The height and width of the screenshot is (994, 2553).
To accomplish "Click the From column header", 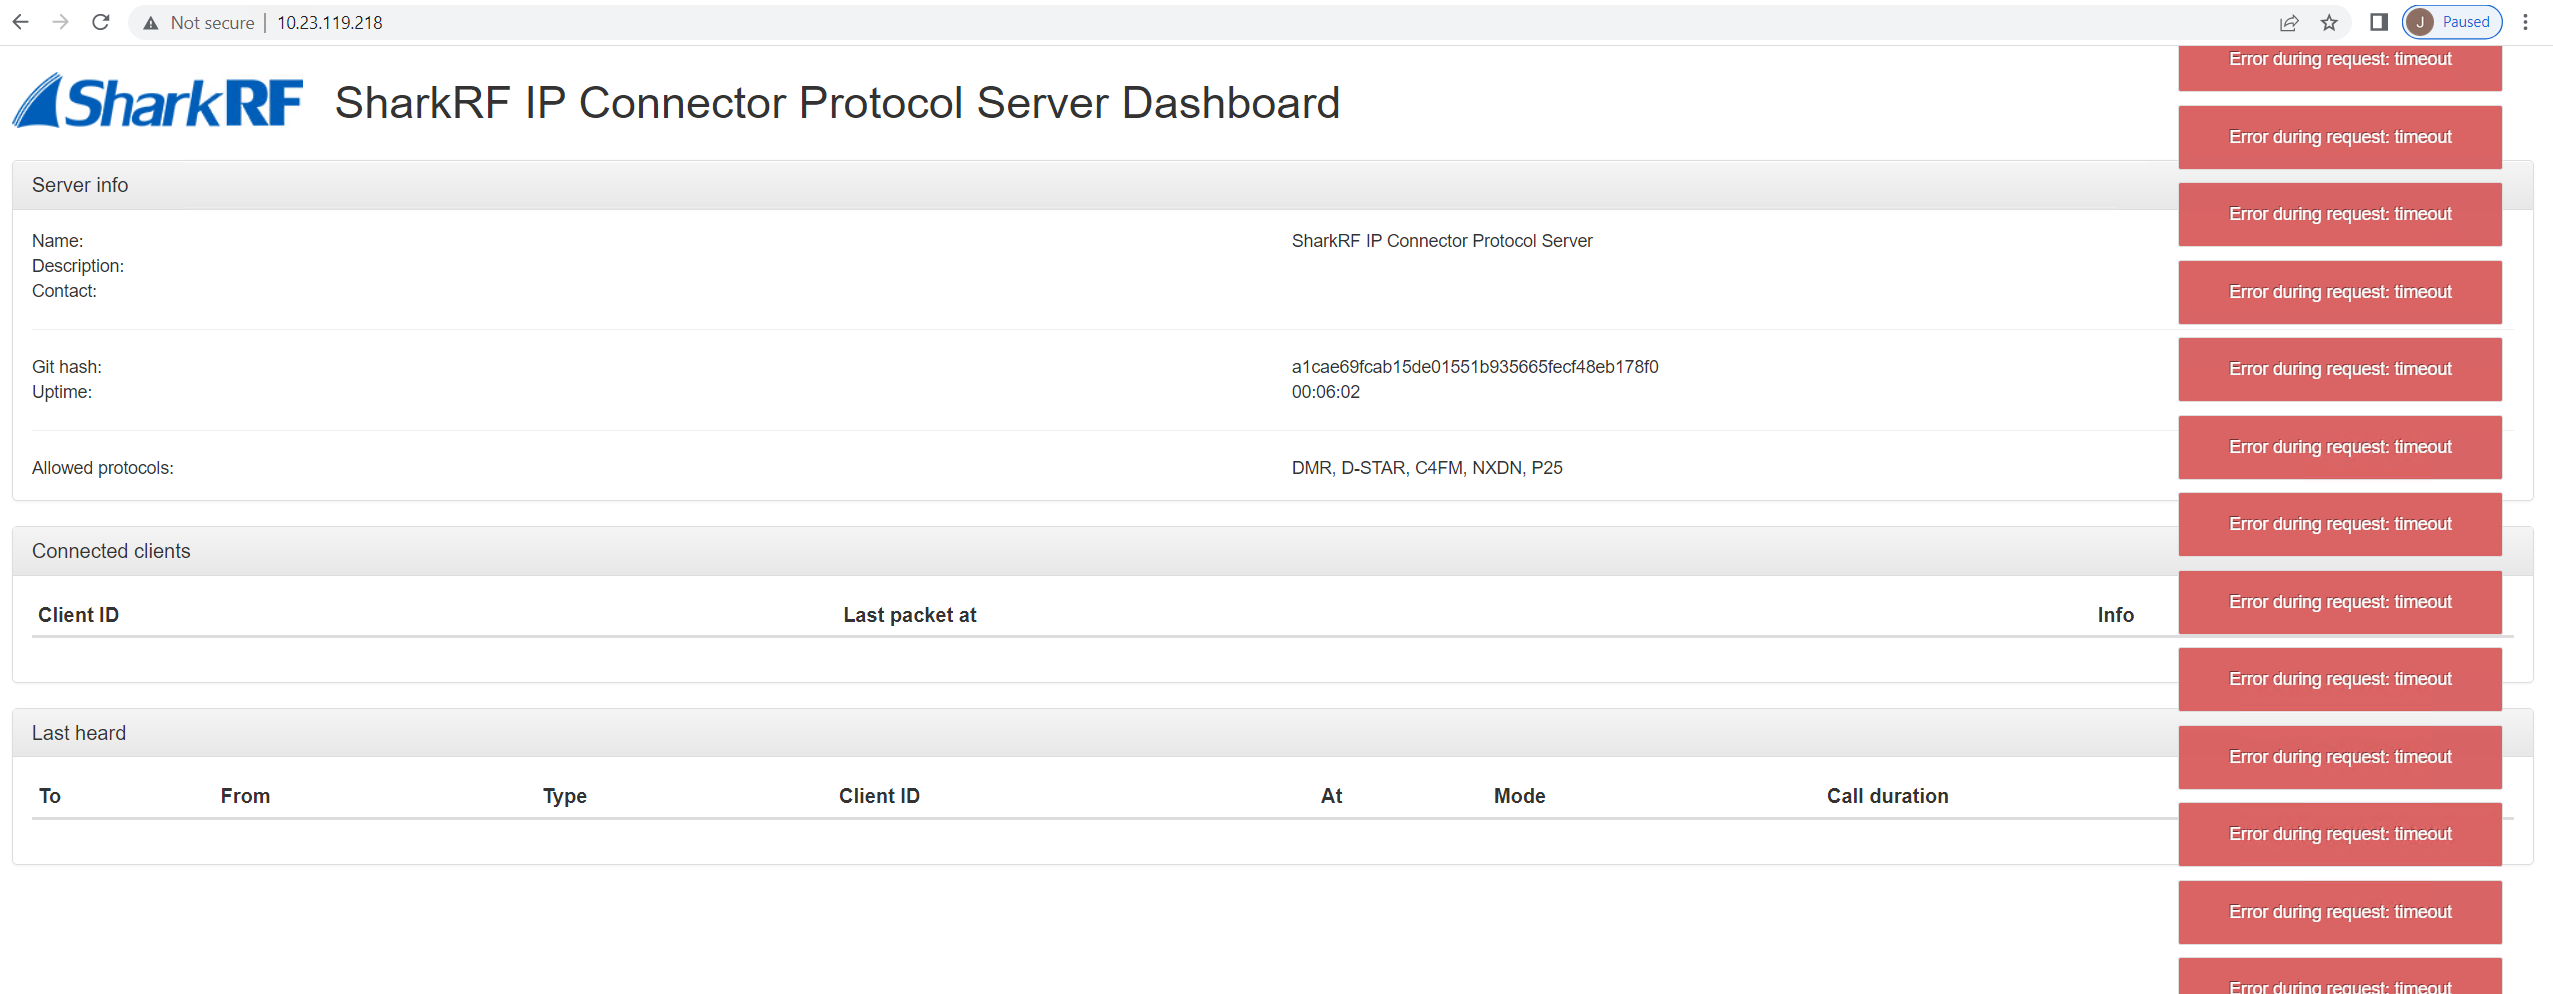I will tap(245, 796).
